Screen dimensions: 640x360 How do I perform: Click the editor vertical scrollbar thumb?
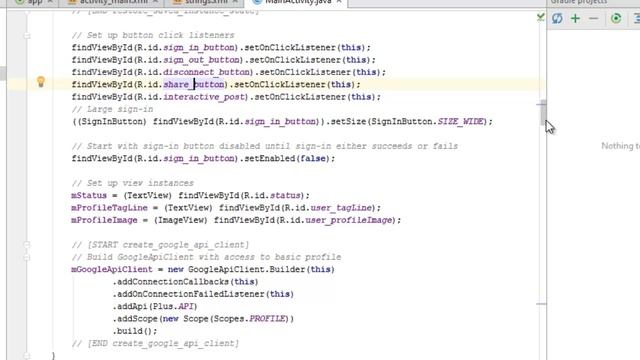tap(544, 113)
